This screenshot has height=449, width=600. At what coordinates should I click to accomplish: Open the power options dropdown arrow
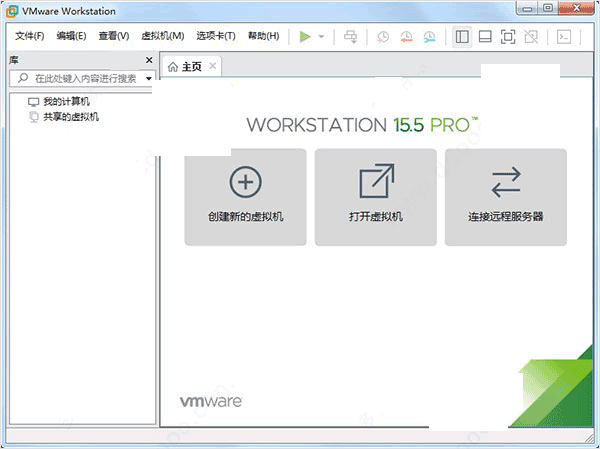[x=322, y=36]
